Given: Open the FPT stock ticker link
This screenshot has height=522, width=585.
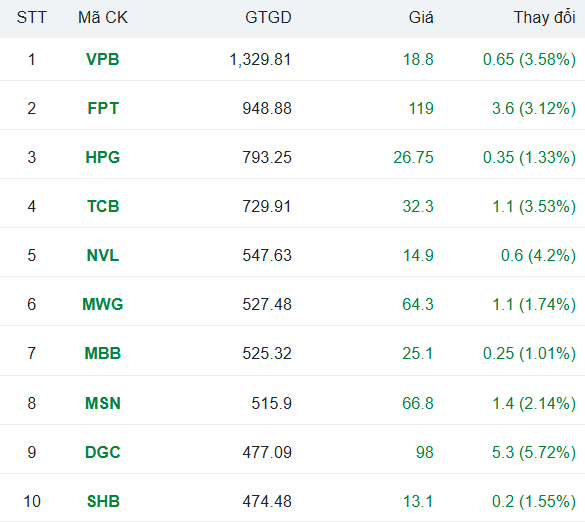Looking at the screenshot, I should (103, 108).
